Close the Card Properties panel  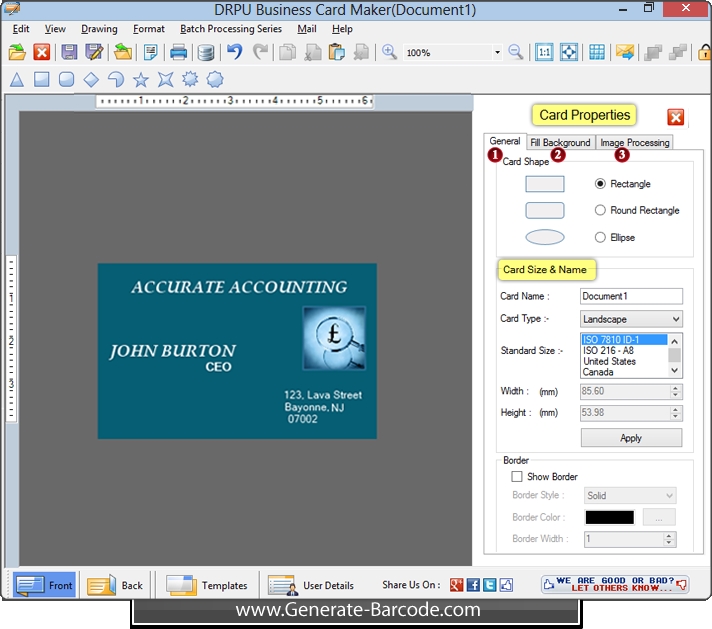[676, 117]
